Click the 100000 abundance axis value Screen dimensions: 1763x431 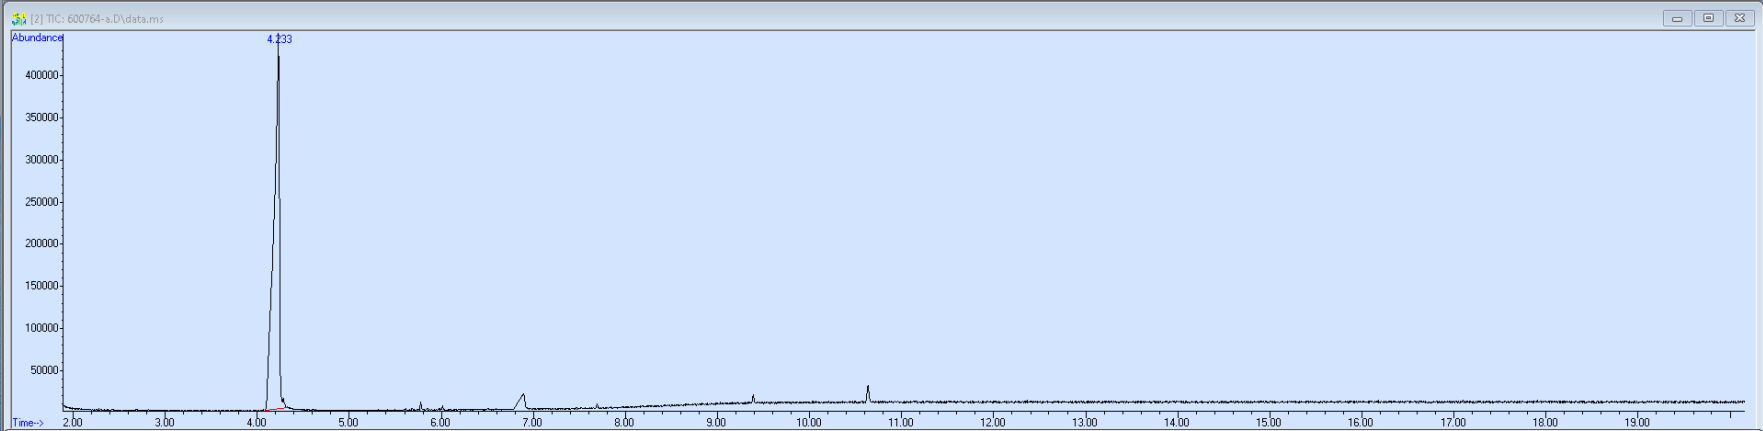(x=44, y=328)
